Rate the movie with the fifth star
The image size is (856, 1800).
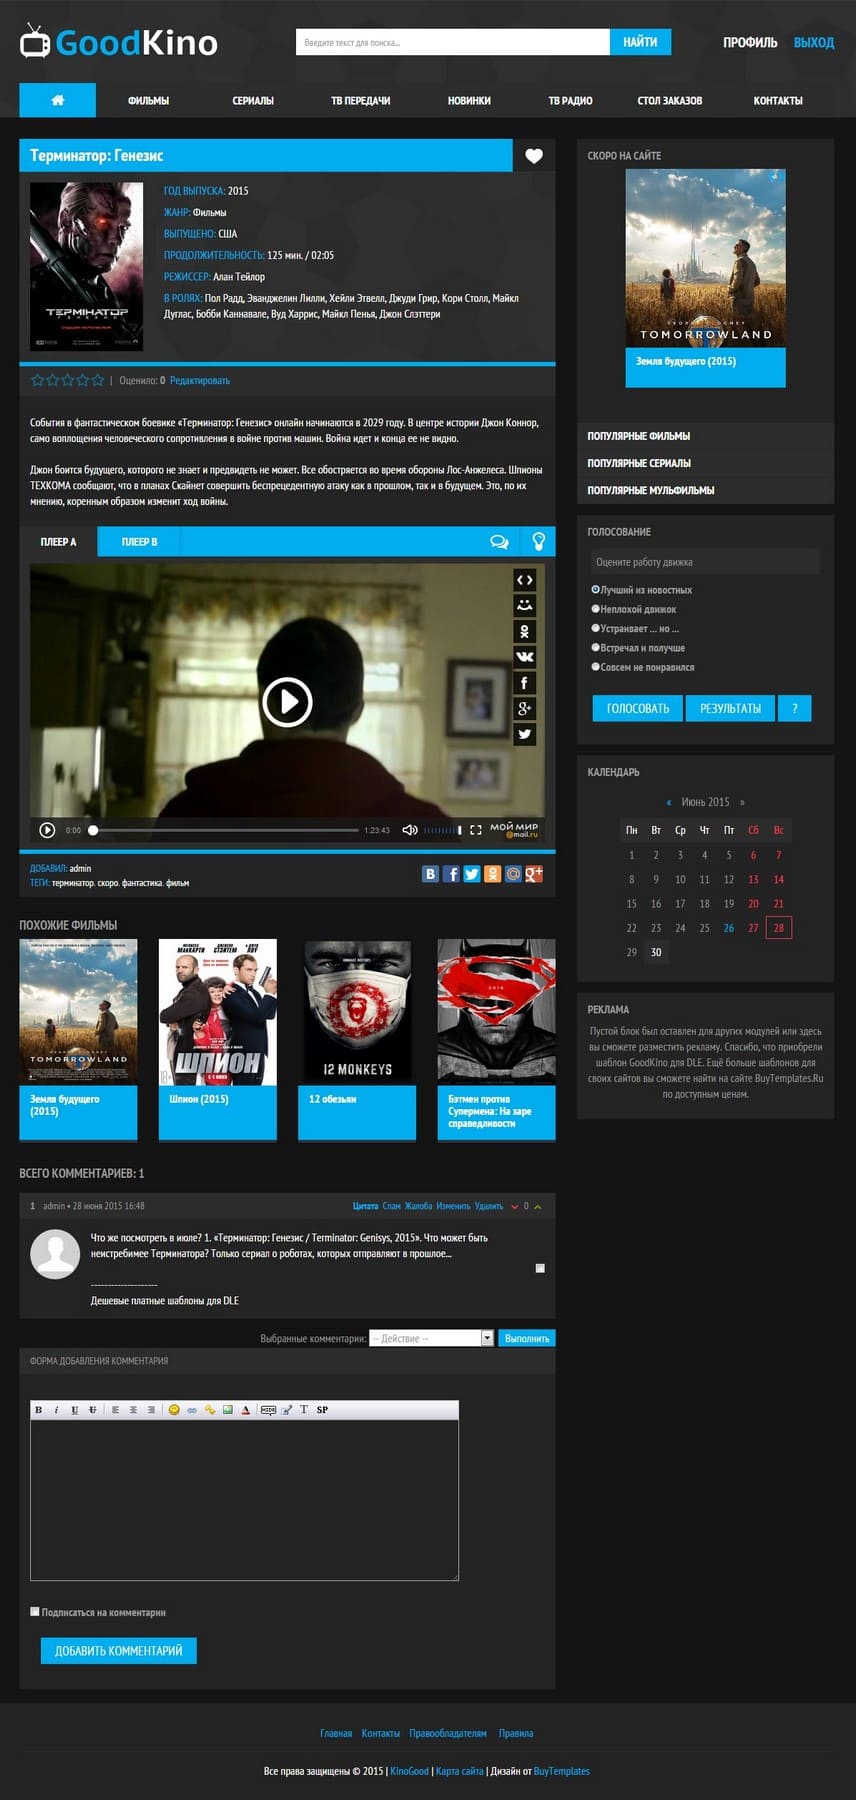pyautogui.click(x=98, y=380)
